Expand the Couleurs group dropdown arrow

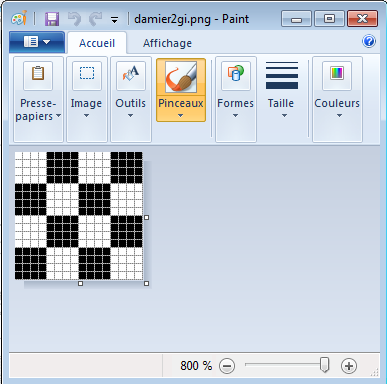(x=339, y=116)
